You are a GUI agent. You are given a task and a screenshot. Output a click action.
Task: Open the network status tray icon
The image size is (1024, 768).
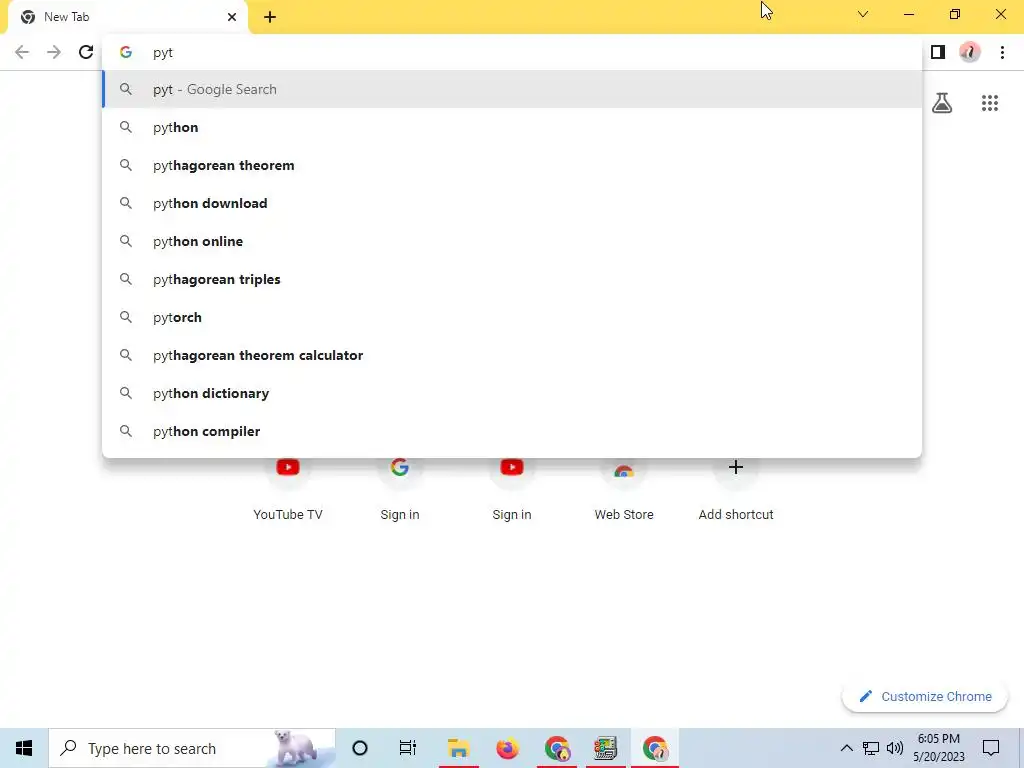pyautogui.click(x=871, y=748)
